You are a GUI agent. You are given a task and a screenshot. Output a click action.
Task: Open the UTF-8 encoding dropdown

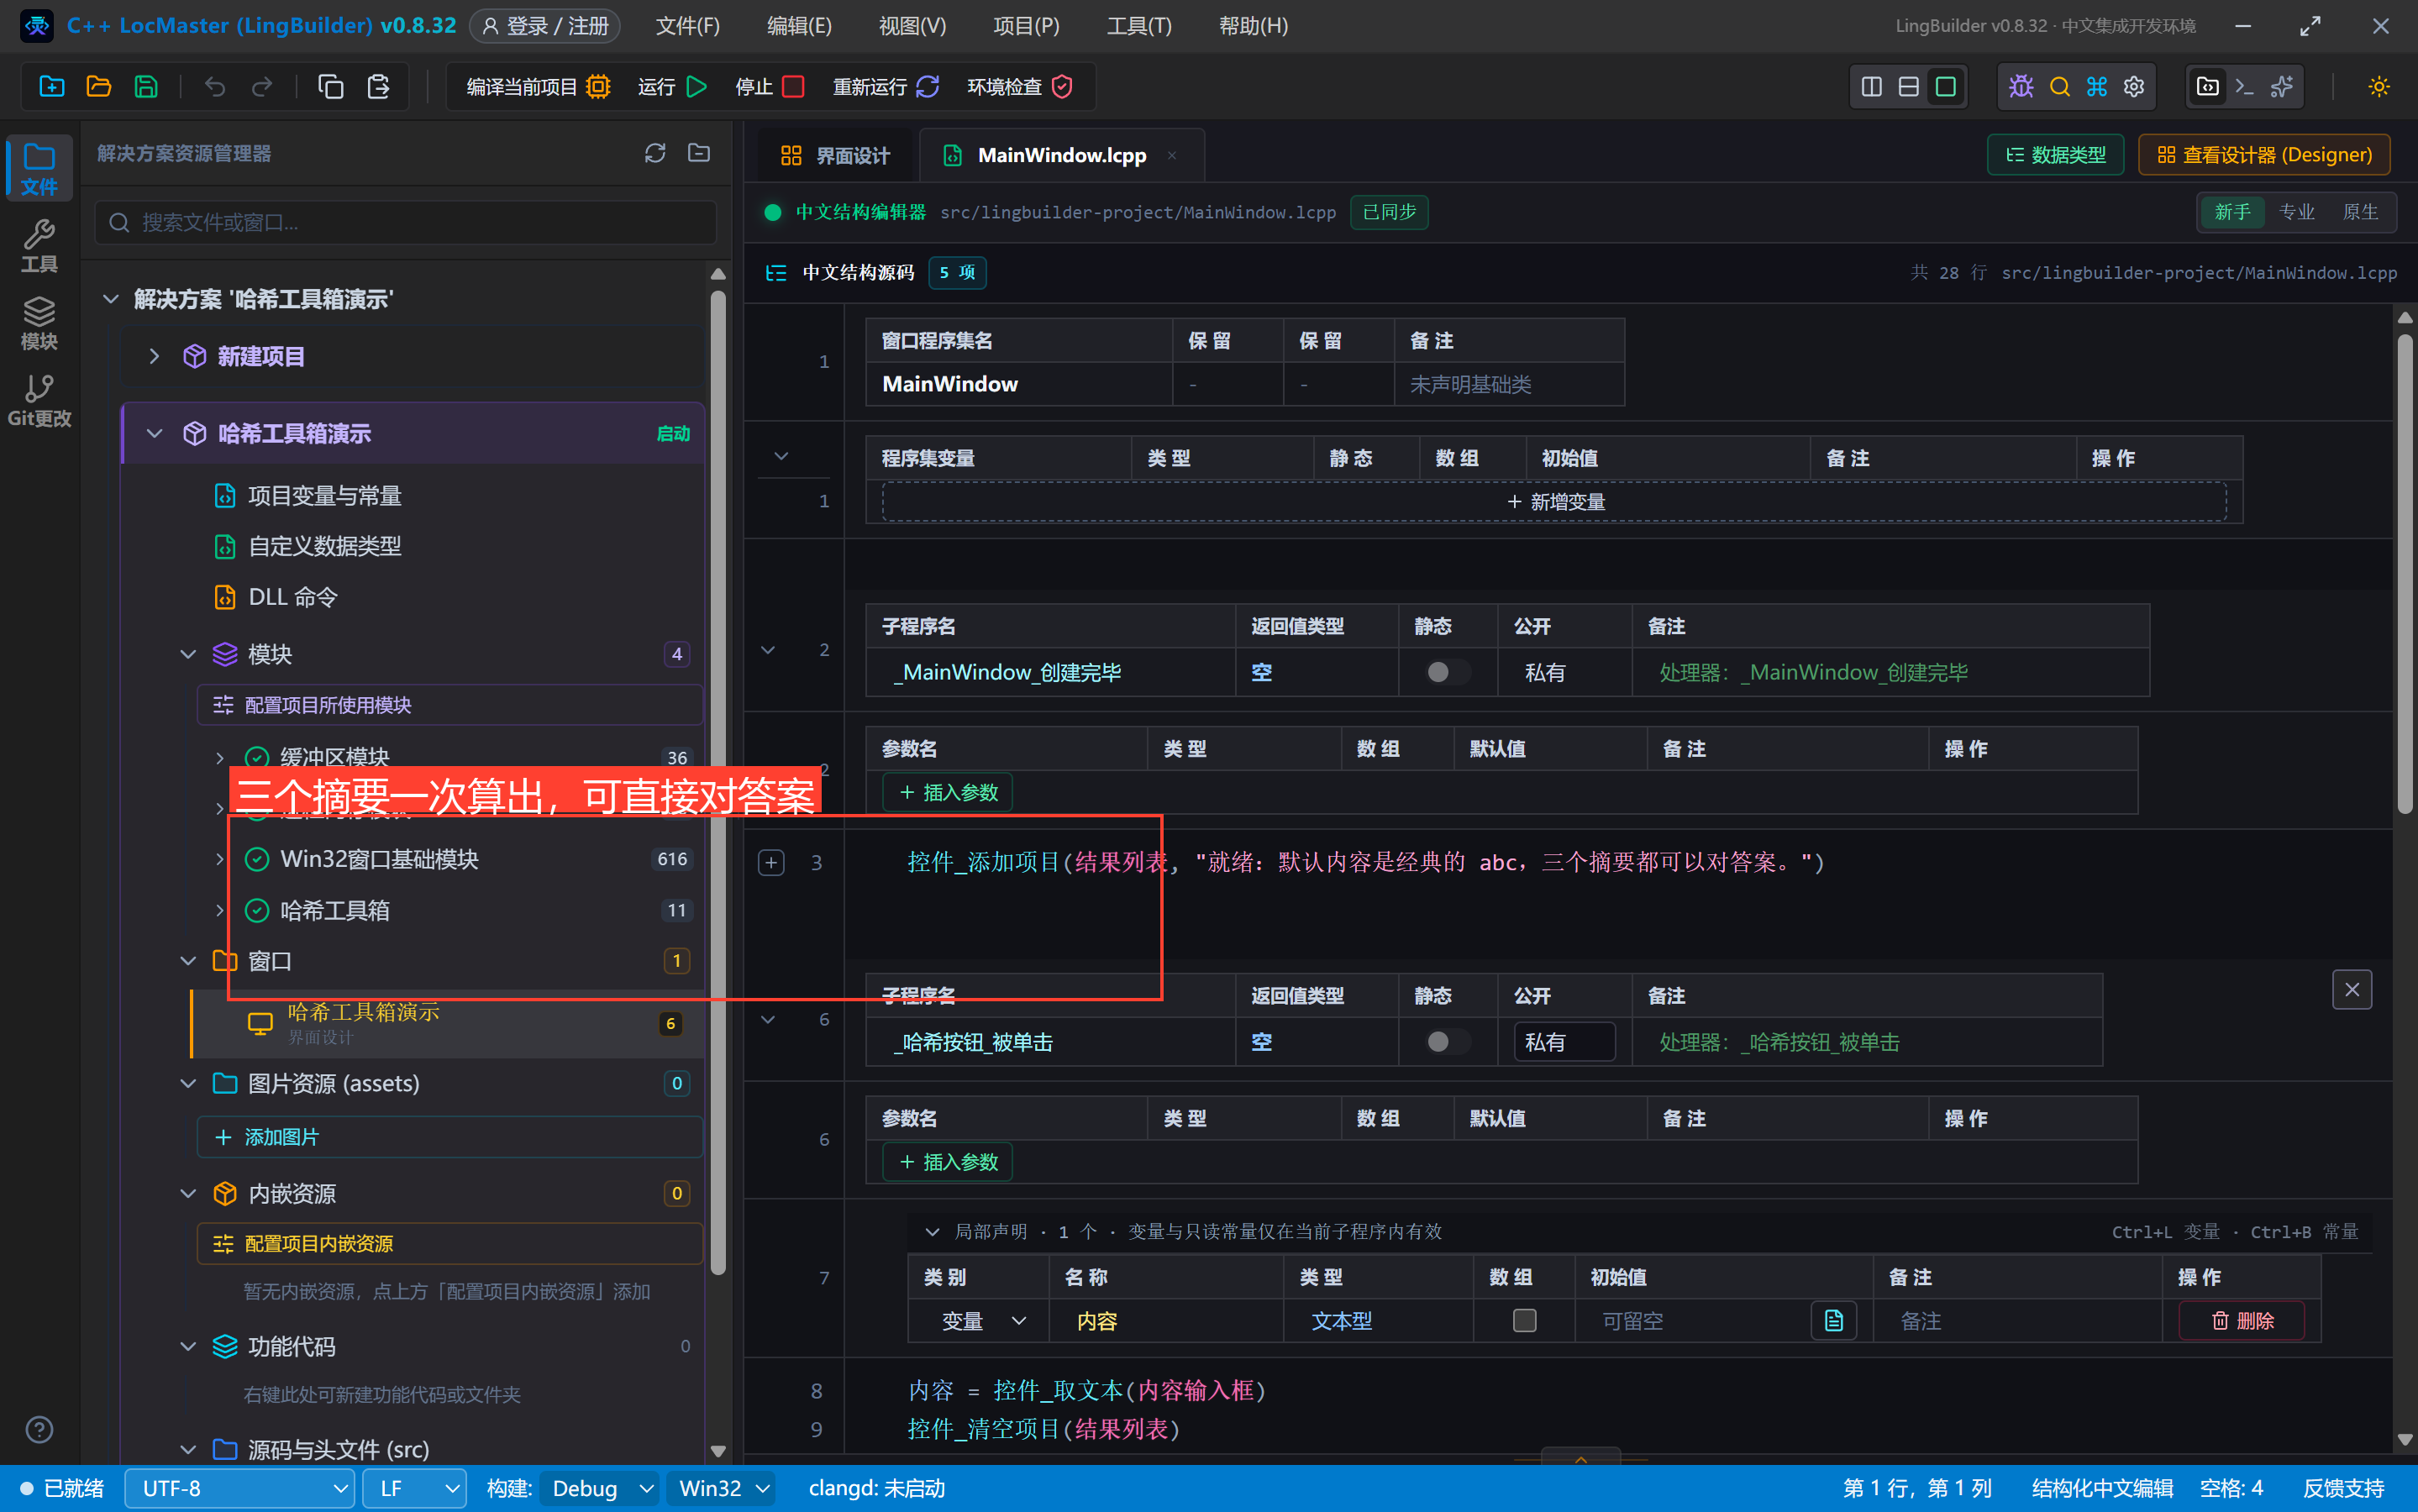pos(240,1488)
